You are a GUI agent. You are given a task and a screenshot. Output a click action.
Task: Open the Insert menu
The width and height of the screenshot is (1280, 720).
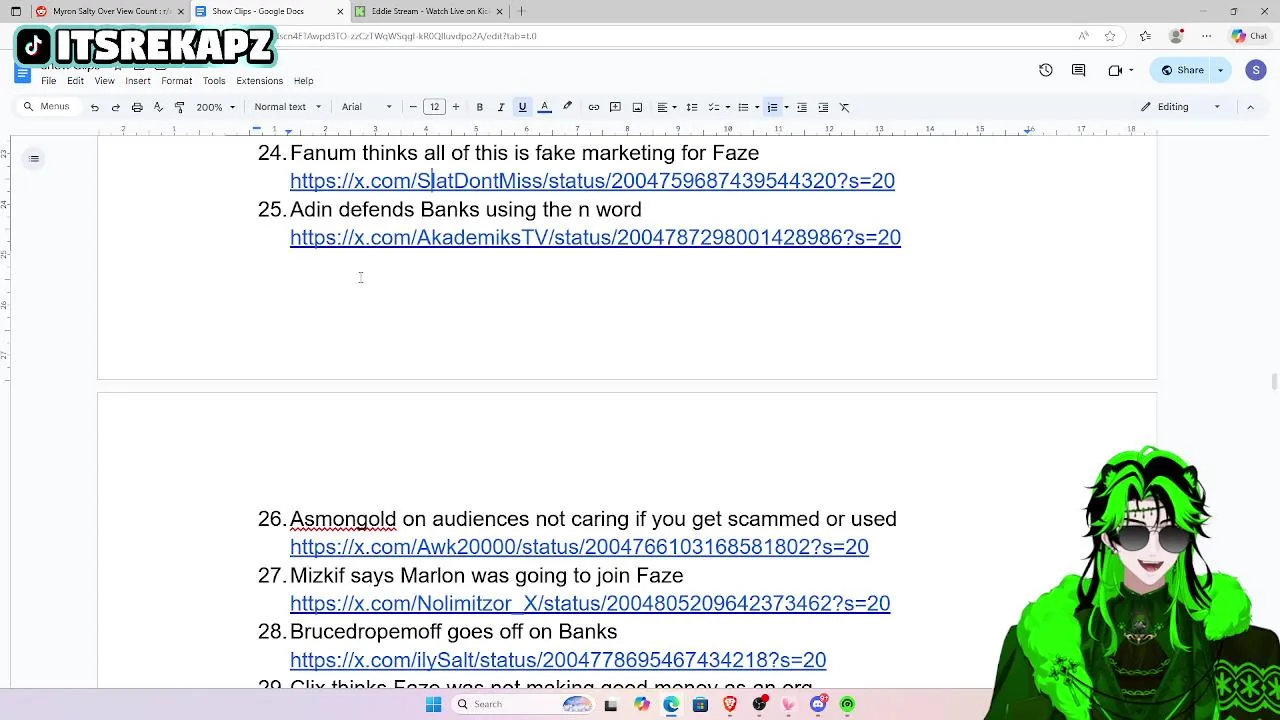click(138, 81)
